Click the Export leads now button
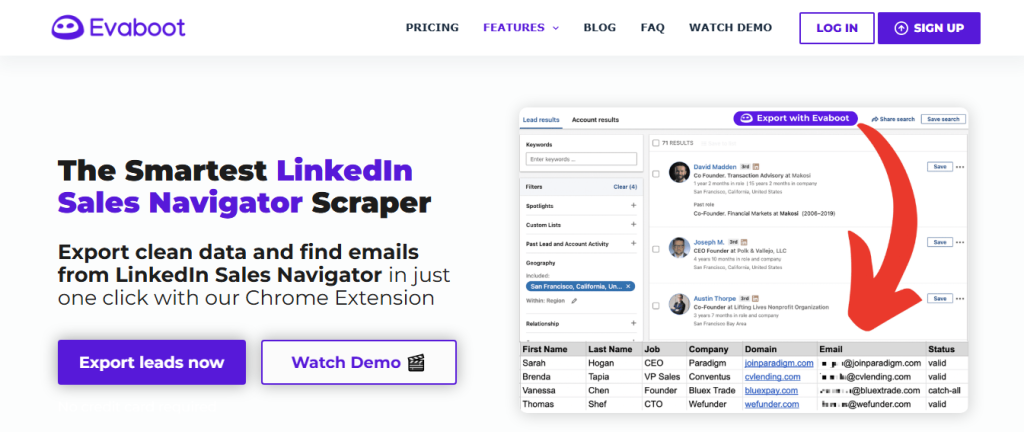The width and height of the screenshot is (1024, 432). pyautogui.click(x=152, y=362)
